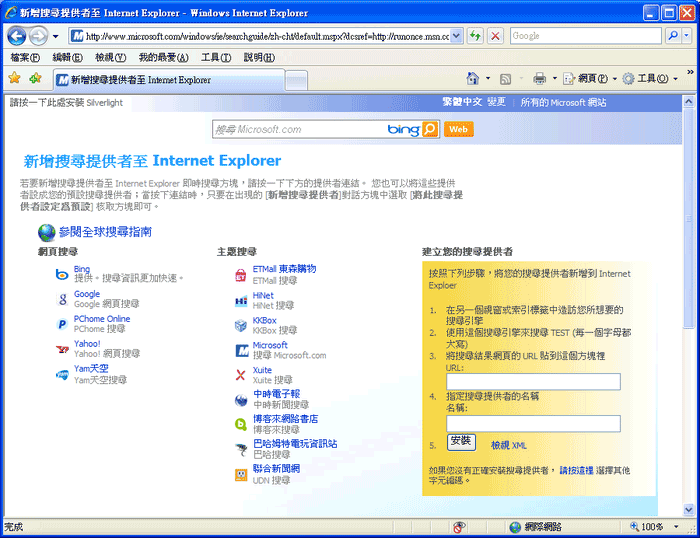Click the RSS feeds icon

tap(505, 79)
